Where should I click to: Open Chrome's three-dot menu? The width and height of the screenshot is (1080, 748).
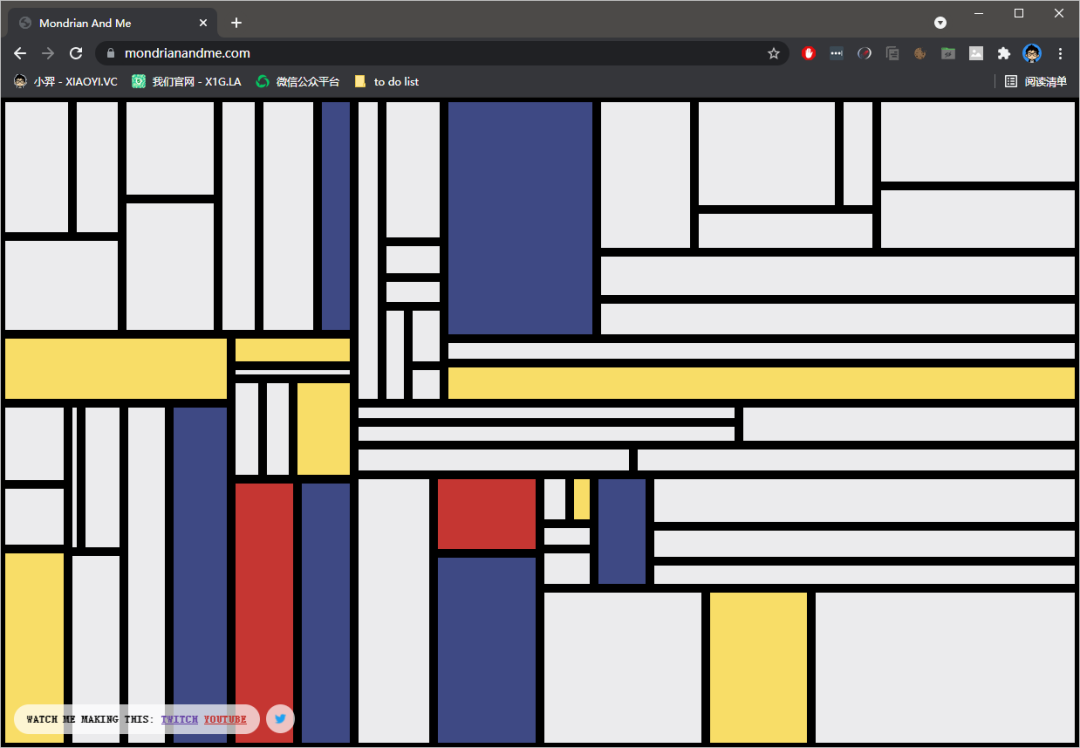point(1060,54)
